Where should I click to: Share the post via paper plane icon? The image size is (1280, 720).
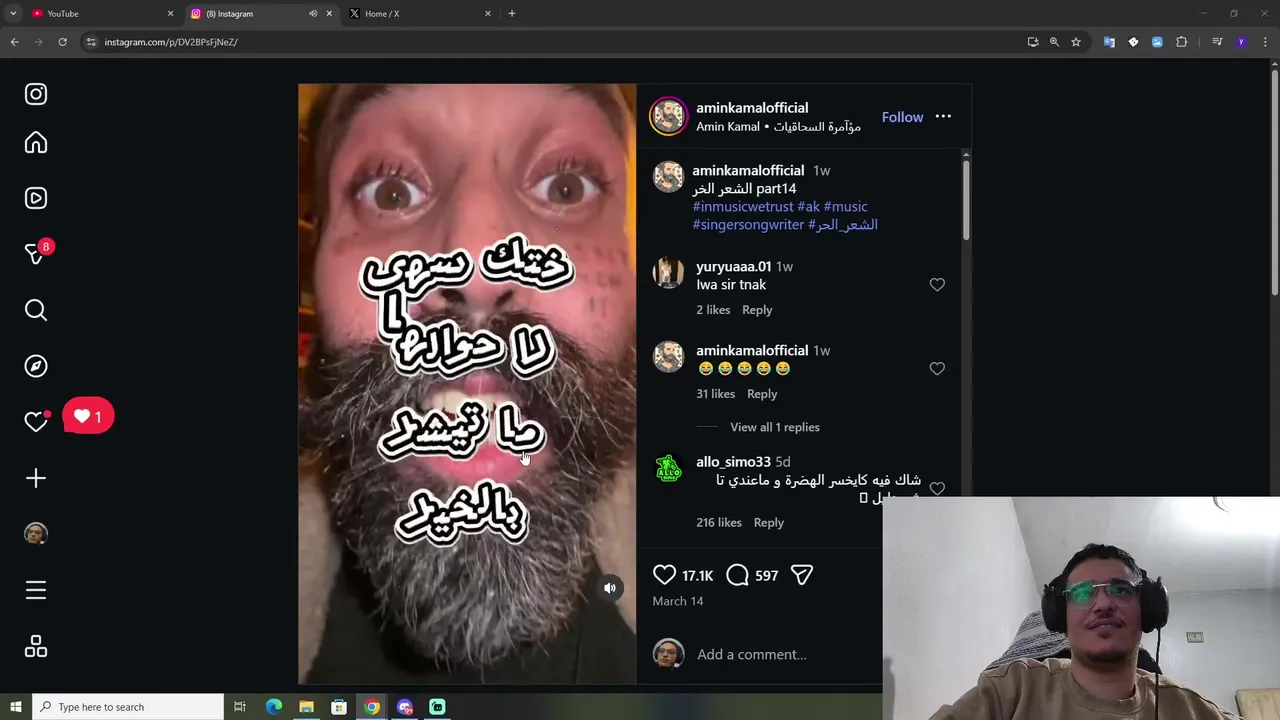click(x=802, y=575)
